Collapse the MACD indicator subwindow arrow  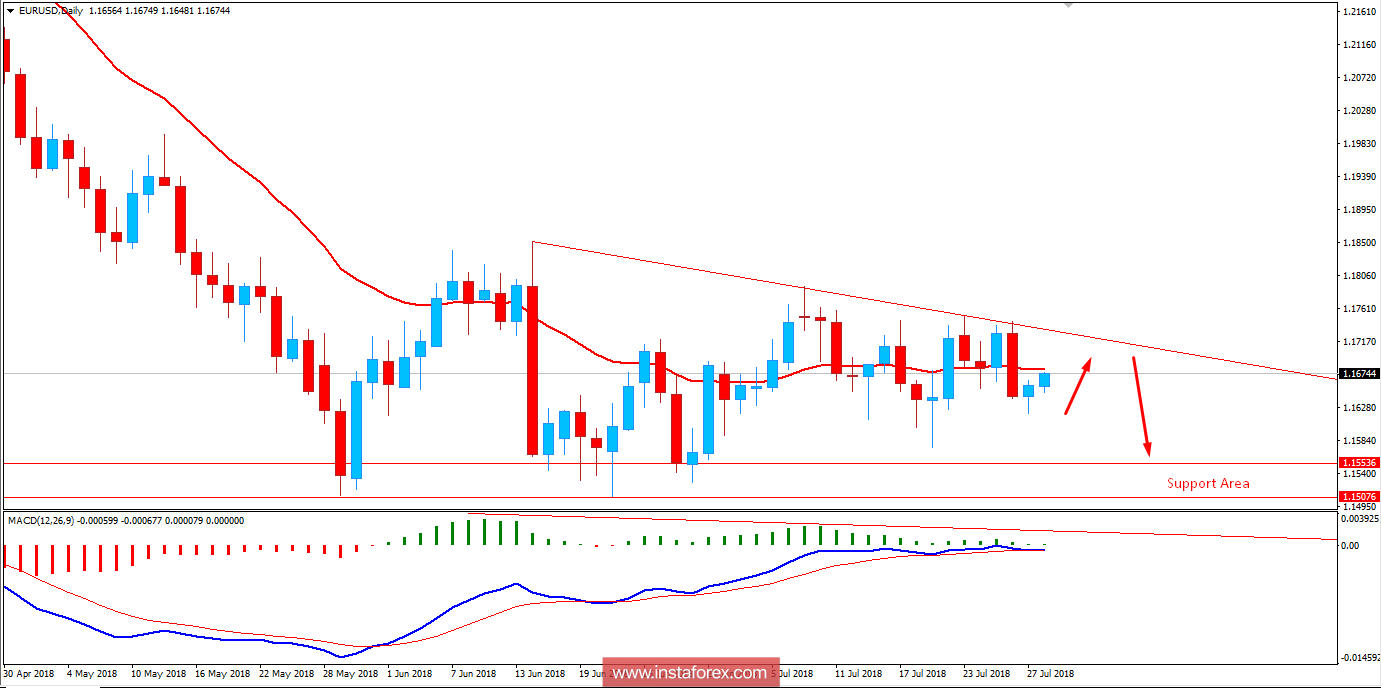8,521
